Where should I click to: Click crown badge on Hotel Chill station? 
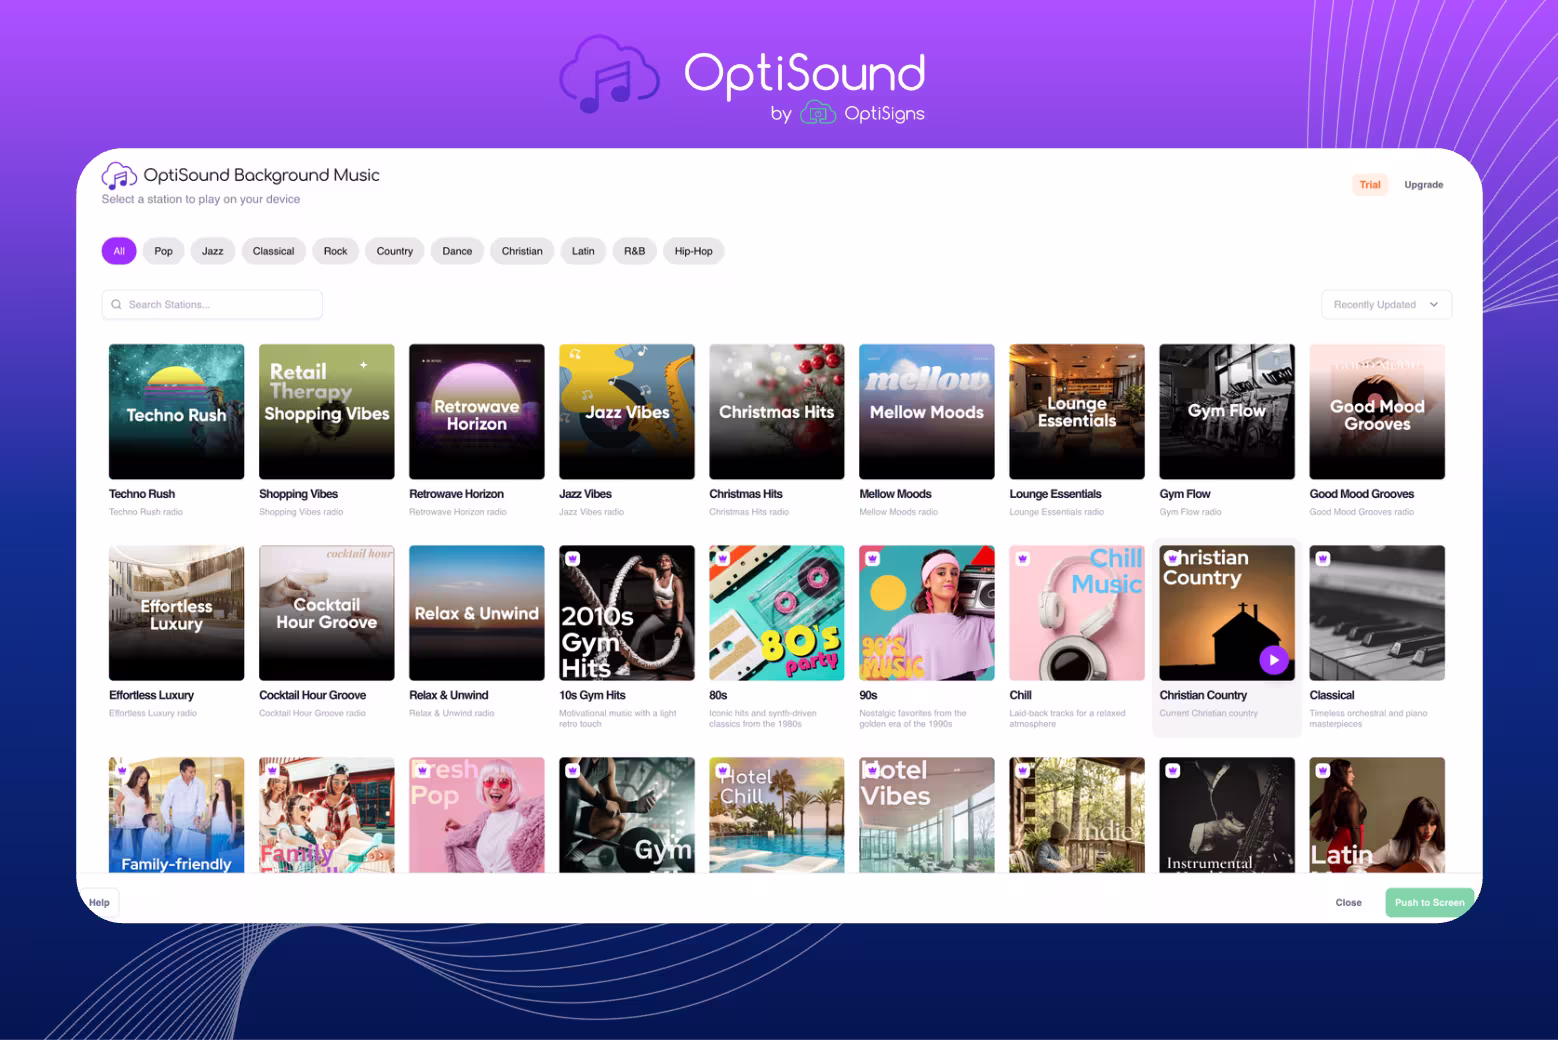point(723,771)
